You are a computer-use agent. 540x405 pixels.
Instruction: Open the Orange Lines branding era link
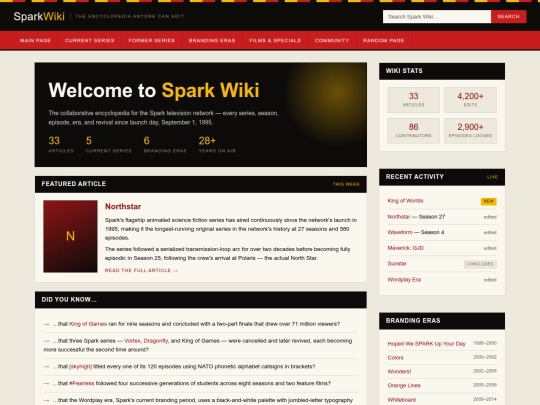[x=404, y=385]
